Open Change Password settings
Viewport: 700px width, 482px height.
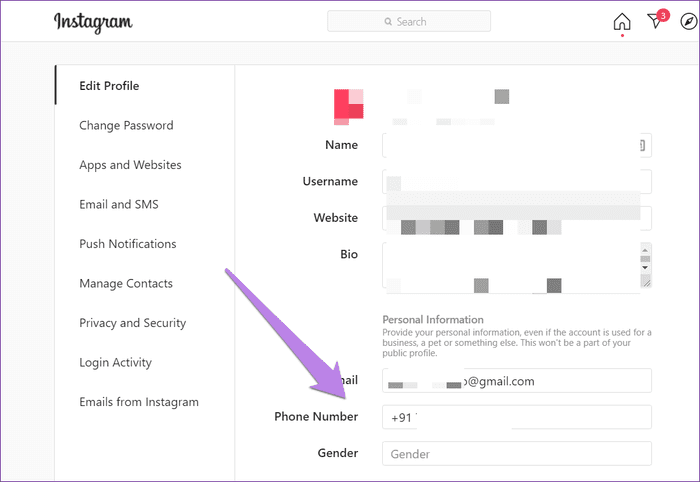coord(126,125)
